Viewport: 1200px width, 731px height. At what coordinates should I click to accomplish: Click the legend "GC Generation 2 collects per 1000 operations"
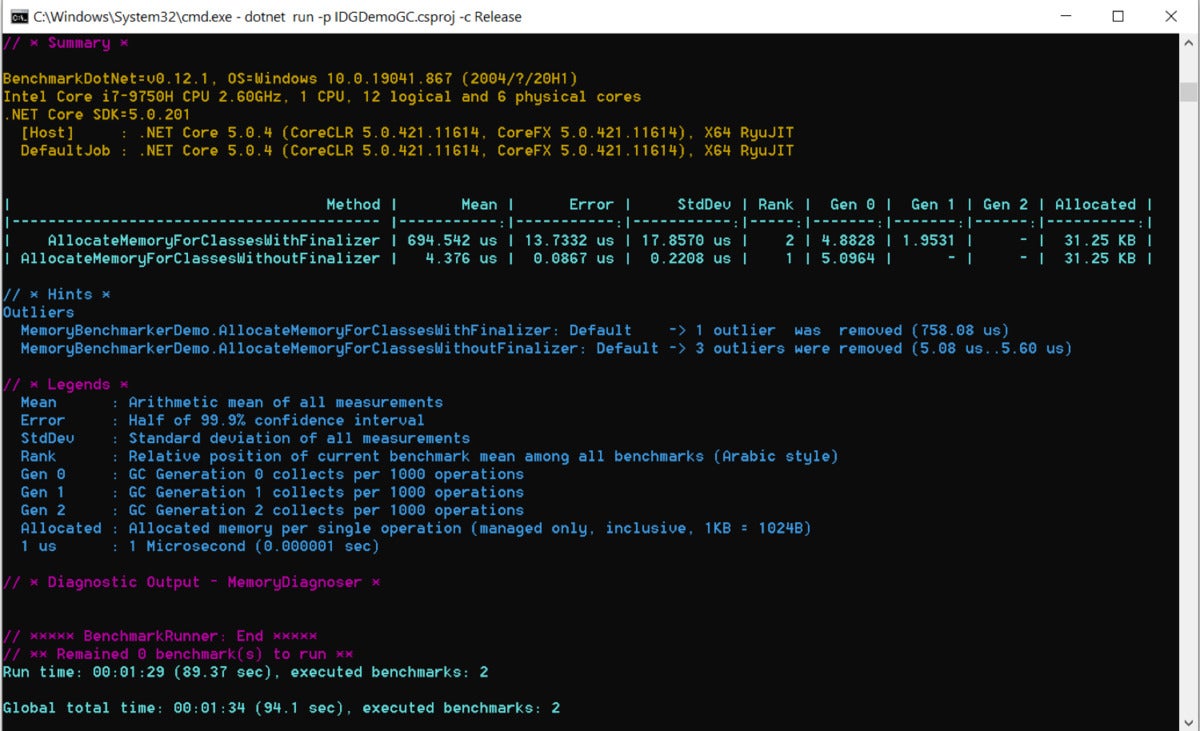pos(326,511)
